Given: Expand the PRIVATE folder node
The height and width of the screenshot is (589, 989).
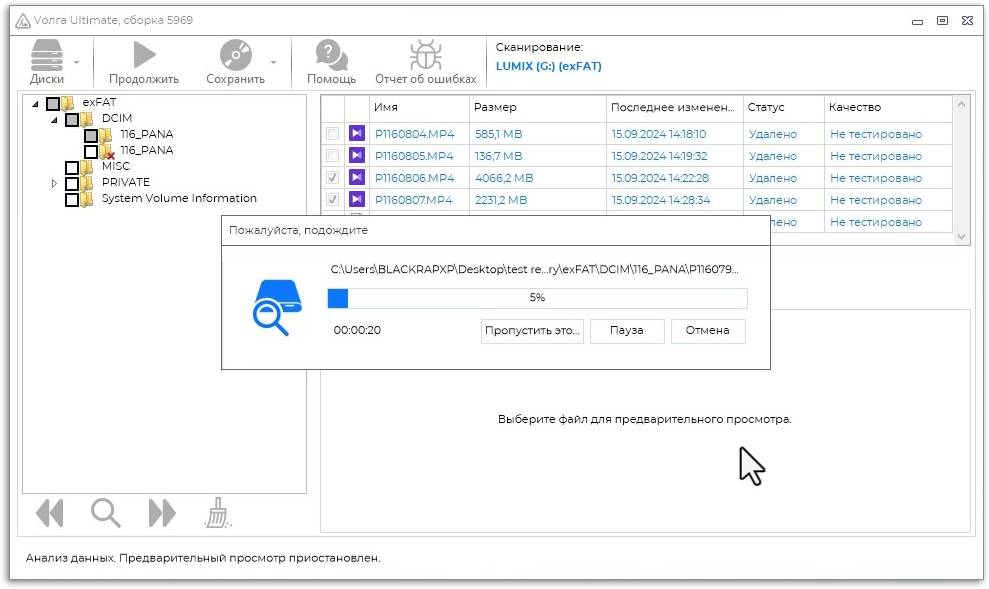Looking at the screenshot, I should coord(54,184).
